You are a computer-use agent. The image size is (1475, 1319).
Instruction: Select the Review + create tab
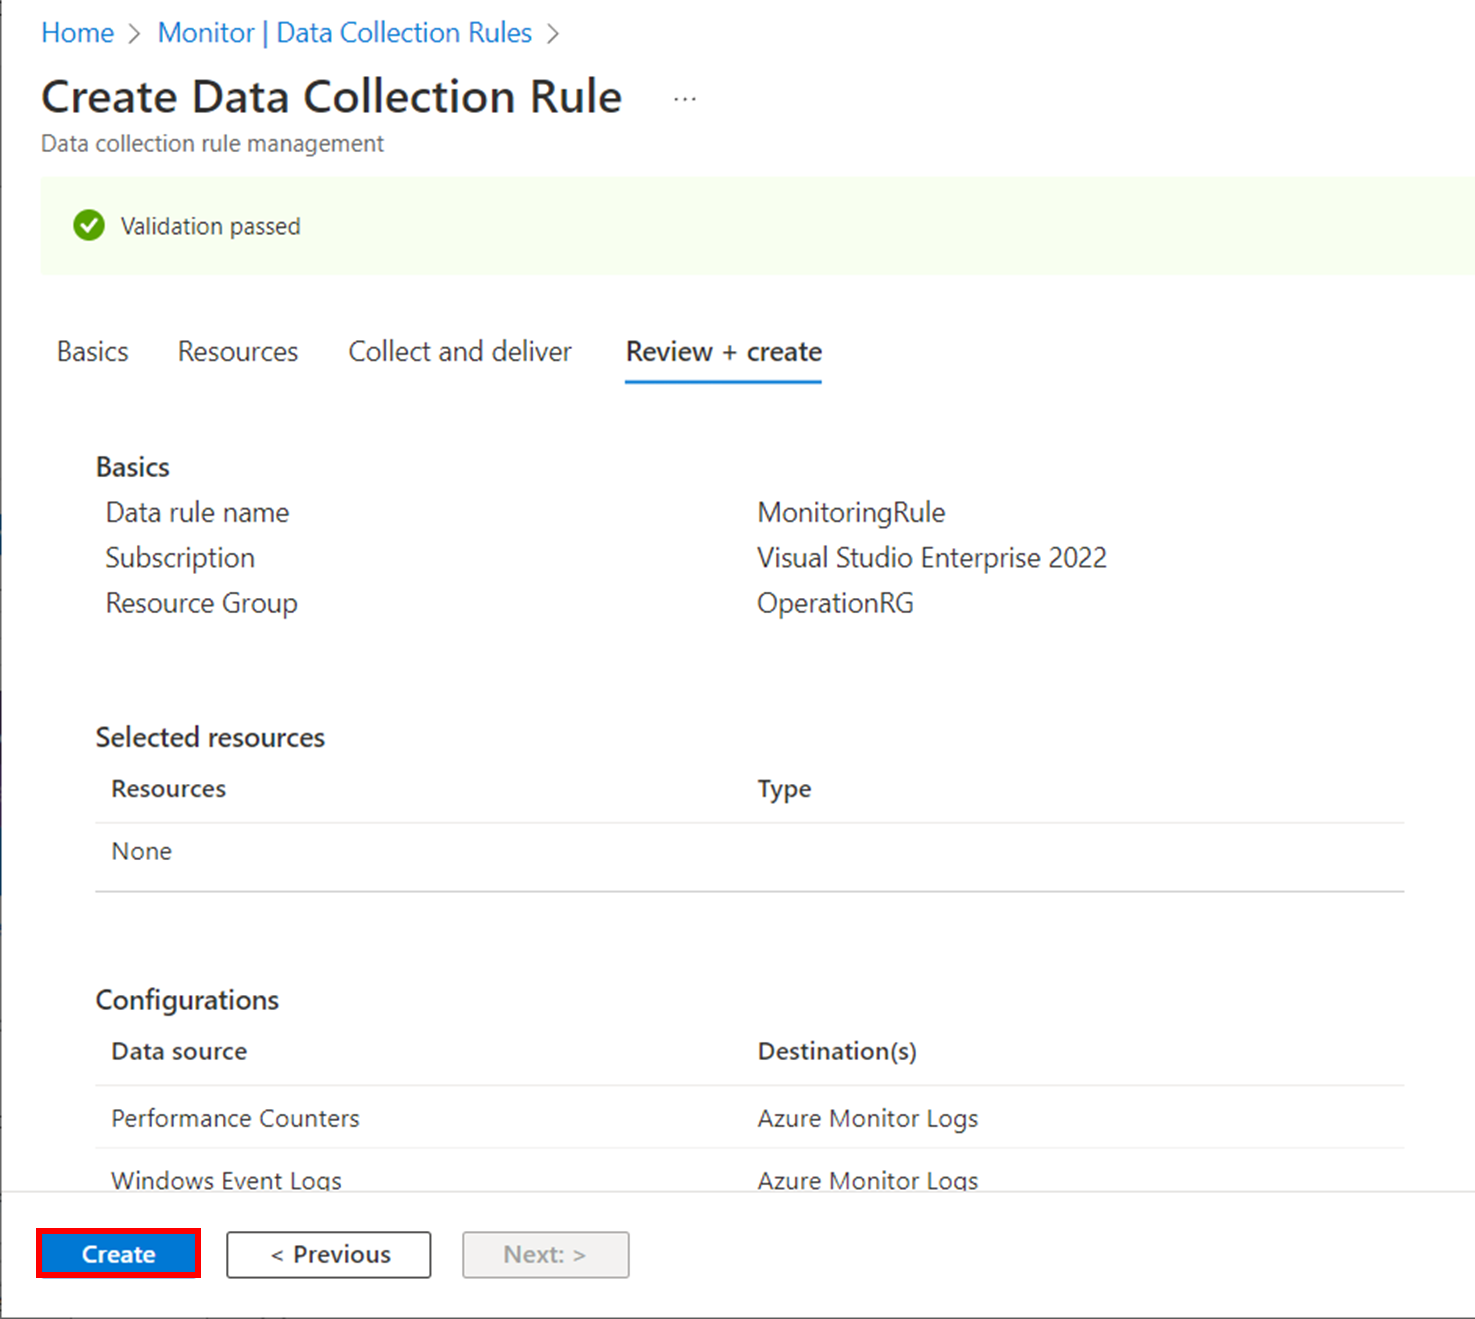pos(722,351)
